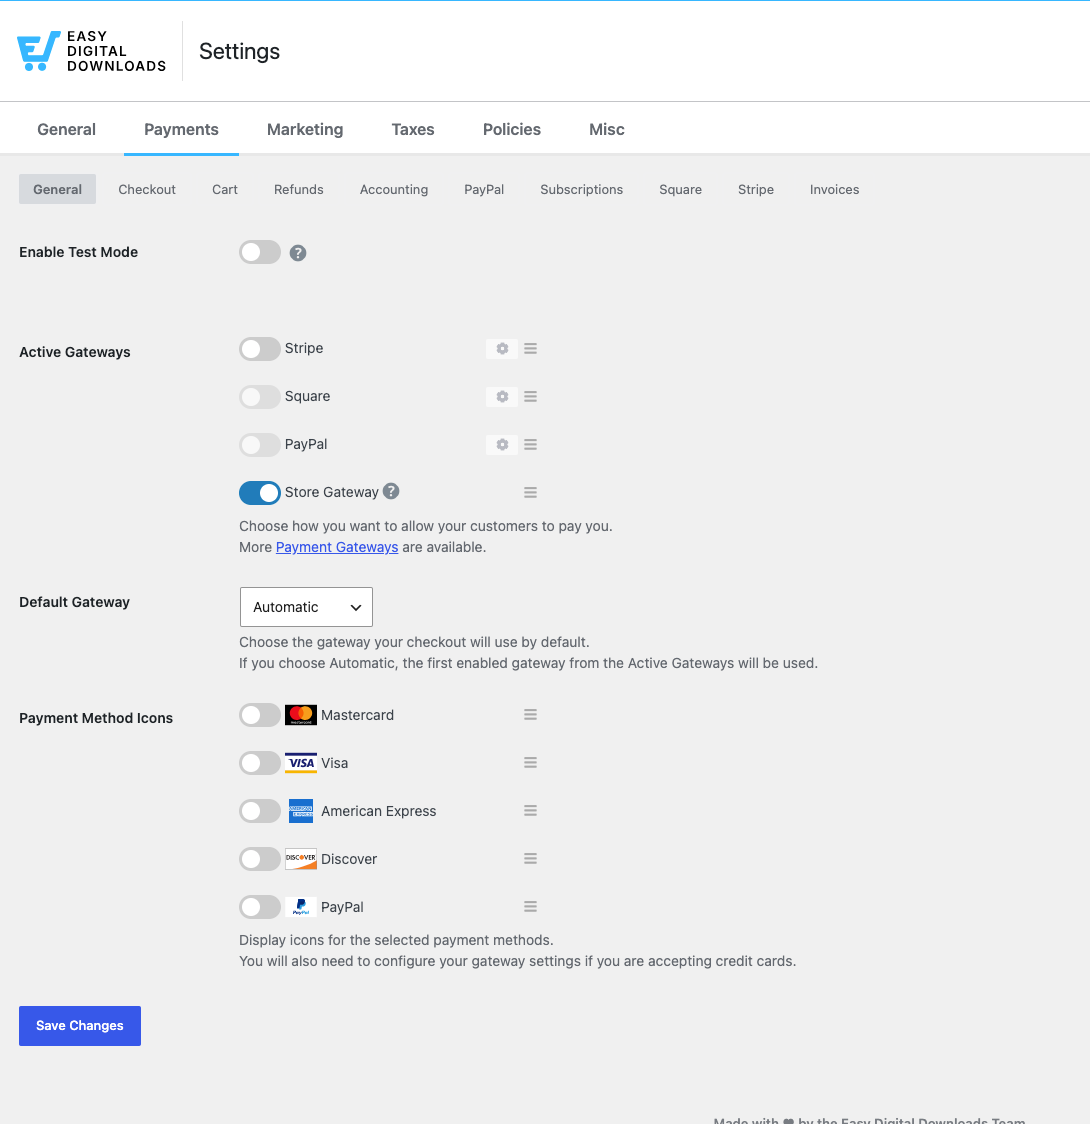
Task: Turn on the American Express icon toggle
Action: [x=259, y=811]
